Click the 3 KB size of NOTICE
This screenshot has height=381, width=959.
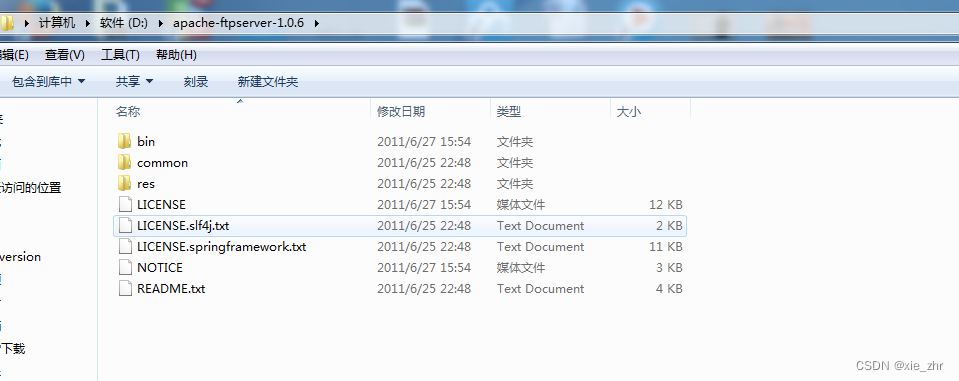pos(669,267)
